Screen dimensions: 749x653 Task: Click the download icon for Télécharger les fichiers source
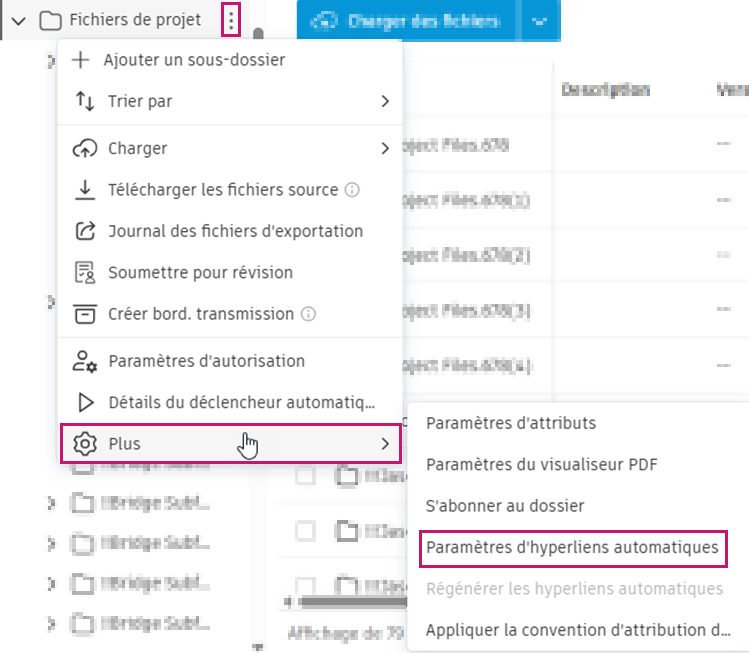point(85,189)
